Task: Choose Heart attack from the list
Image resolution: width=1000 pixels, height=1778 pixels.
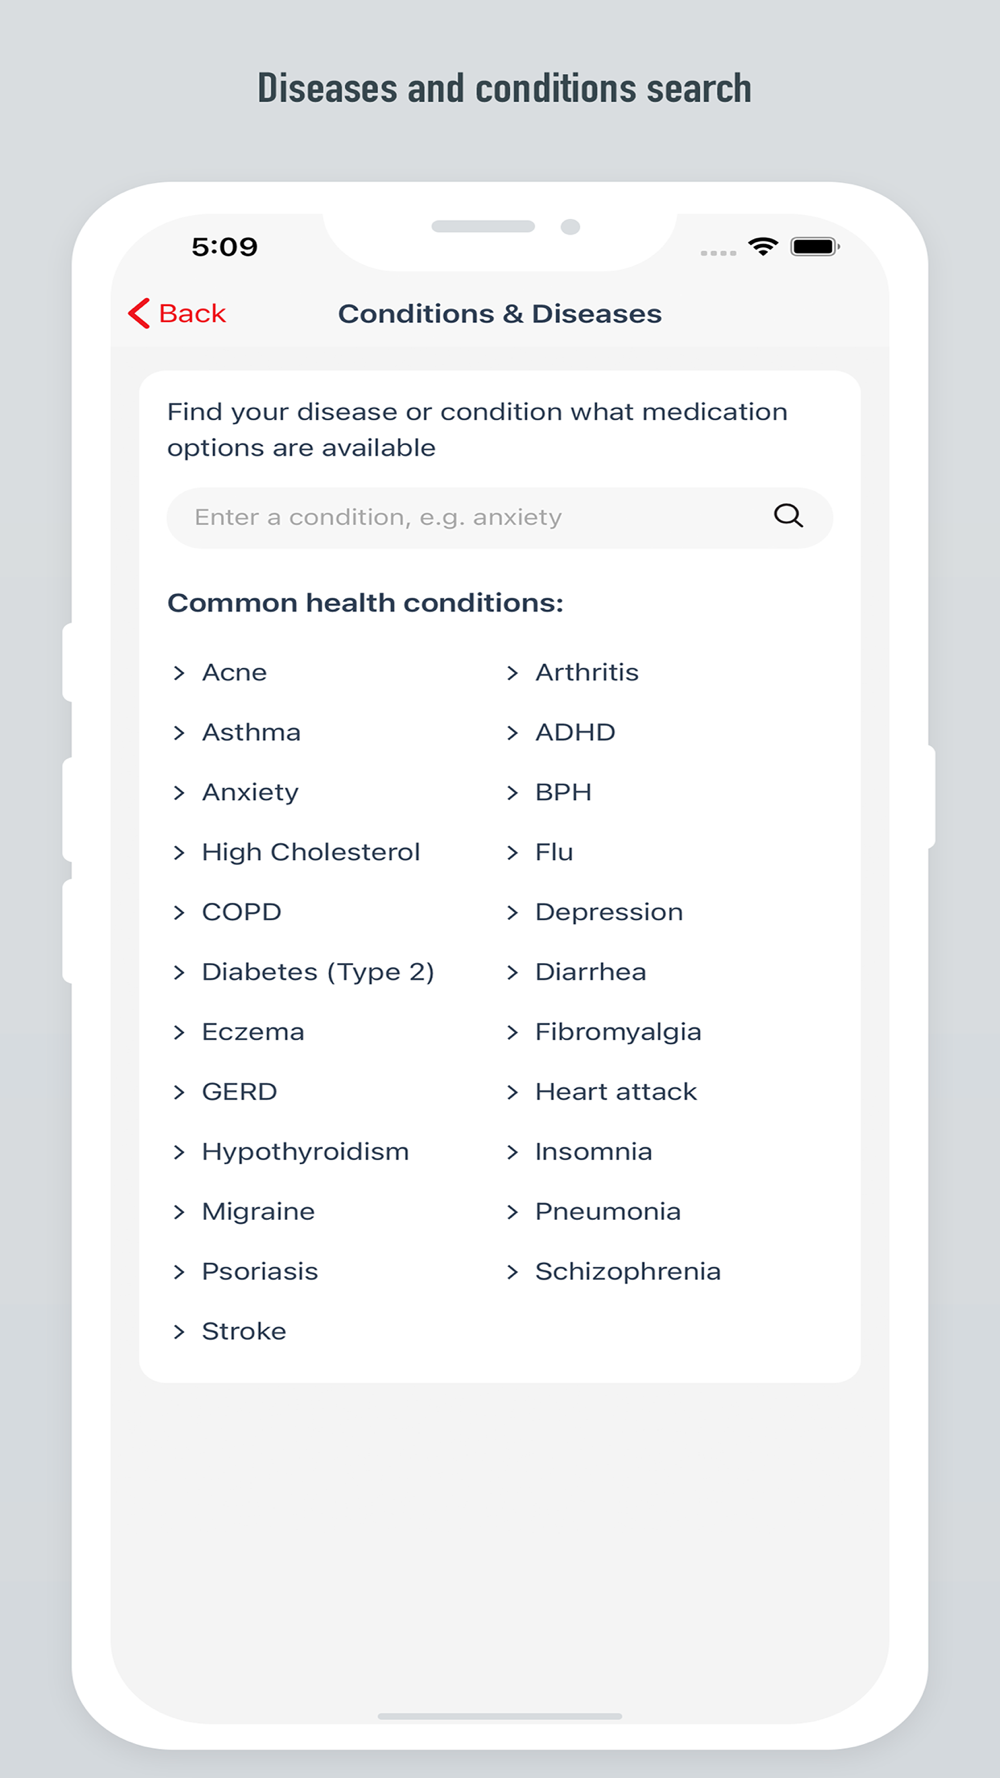Action: [x=616, y=1092]
